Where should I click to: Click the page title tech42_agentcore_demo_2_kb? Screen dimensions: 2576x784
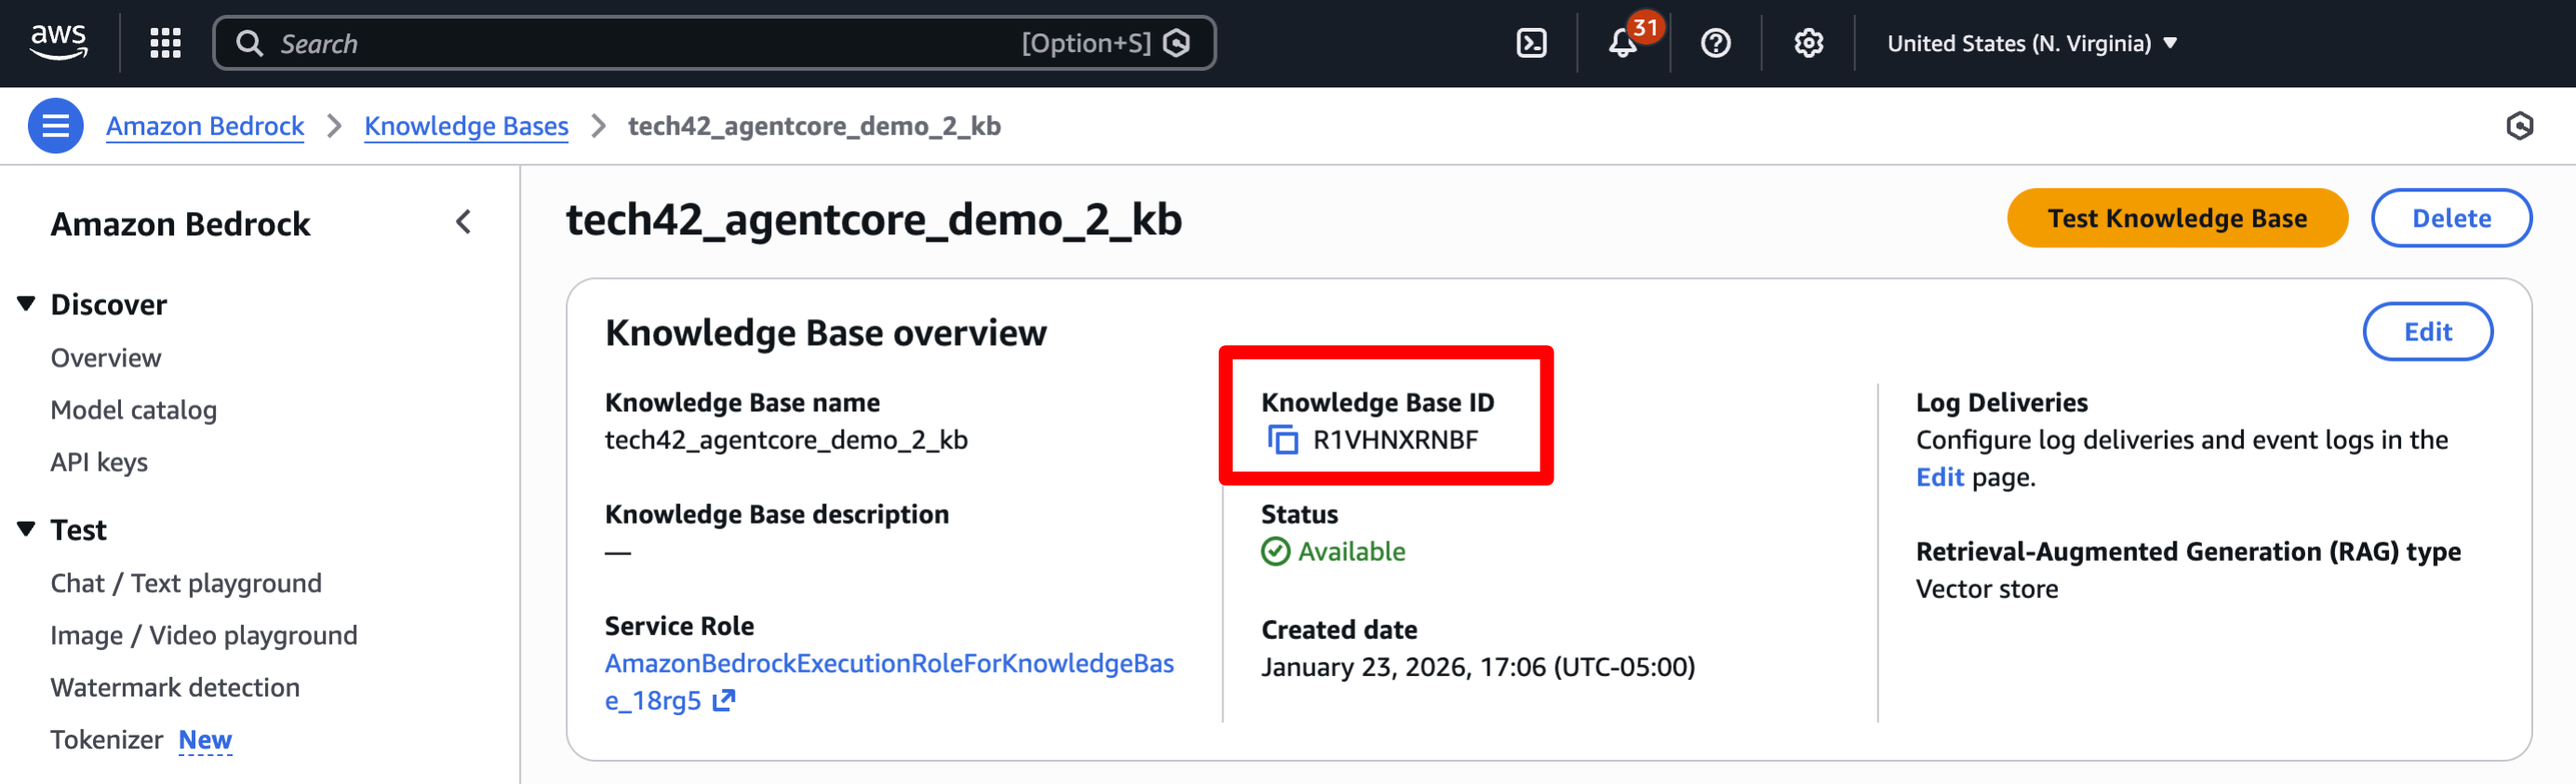point(873,219)
